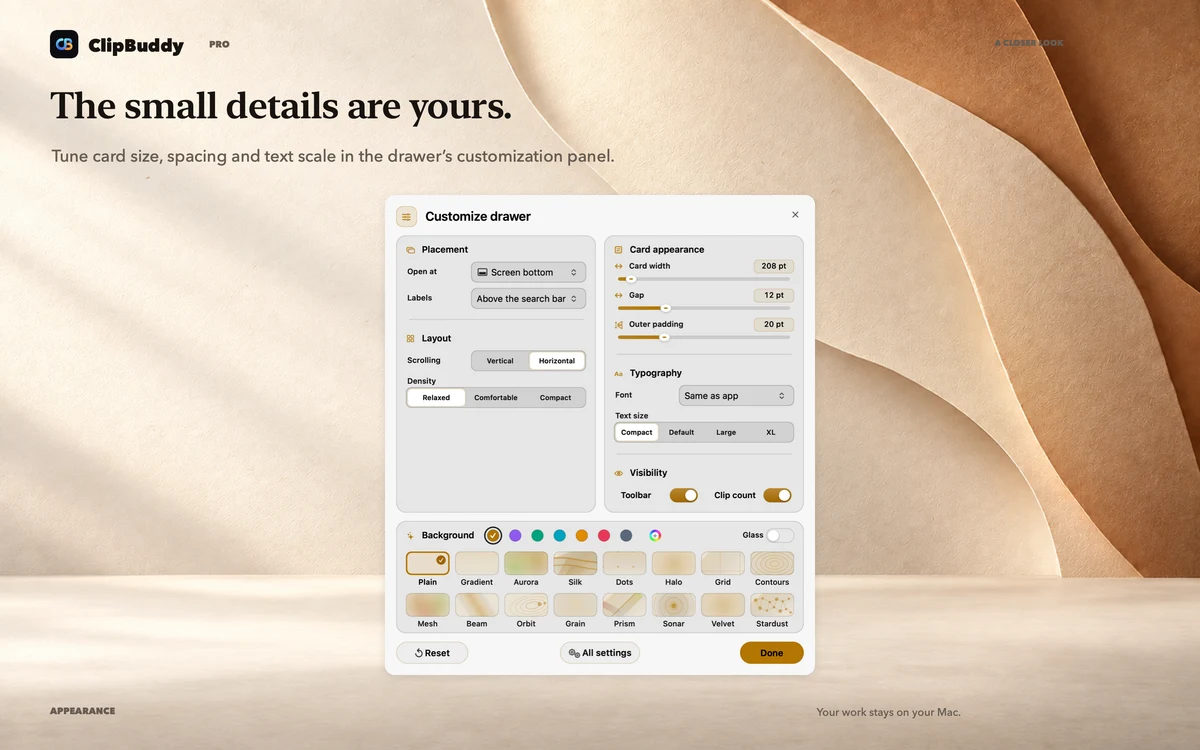Select the purple color swatch
The image size is (1200, 750).
point(515,536)
